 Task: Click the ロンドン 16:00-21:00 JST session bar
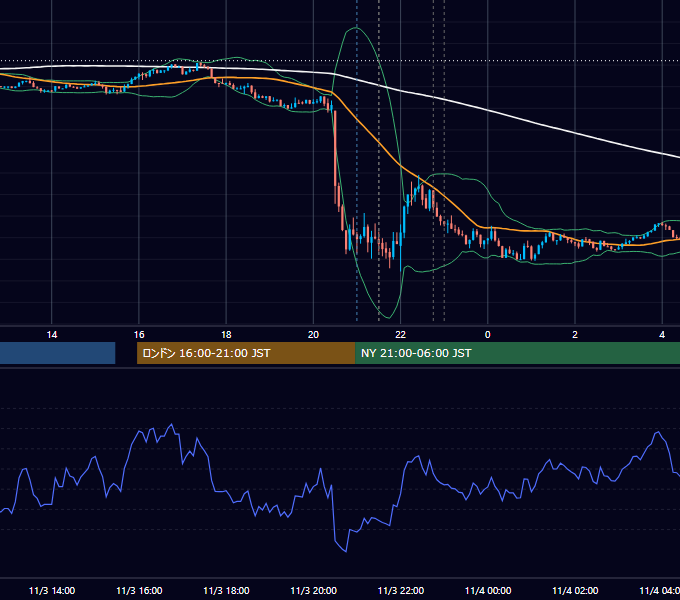(x=246, y=353)
